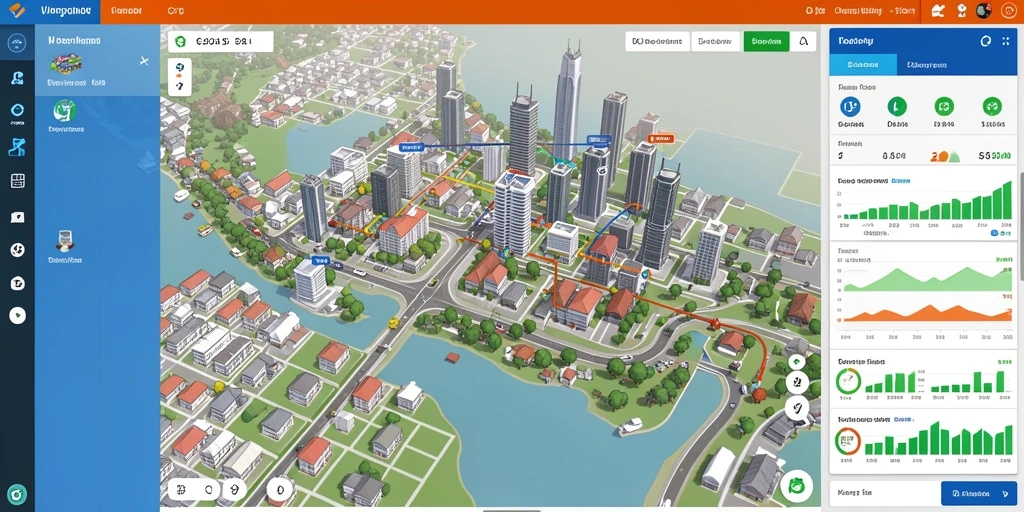The width and height of the screenshot is (1024, 512).
Task: Select the active light-blue tab in right panel
Action: pos(863,65)
